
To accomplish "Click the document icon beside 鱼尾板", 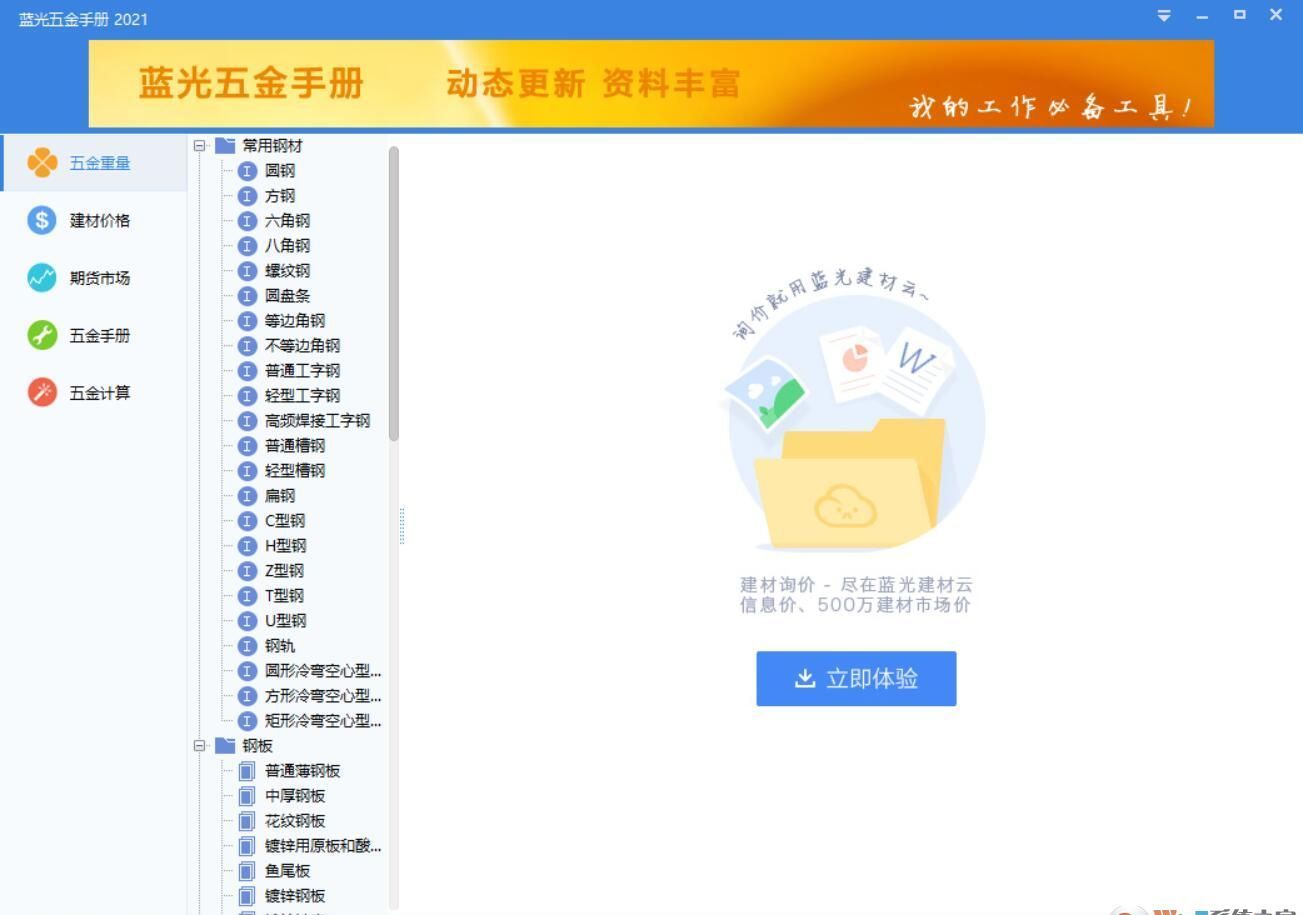I will coord(247,871).
